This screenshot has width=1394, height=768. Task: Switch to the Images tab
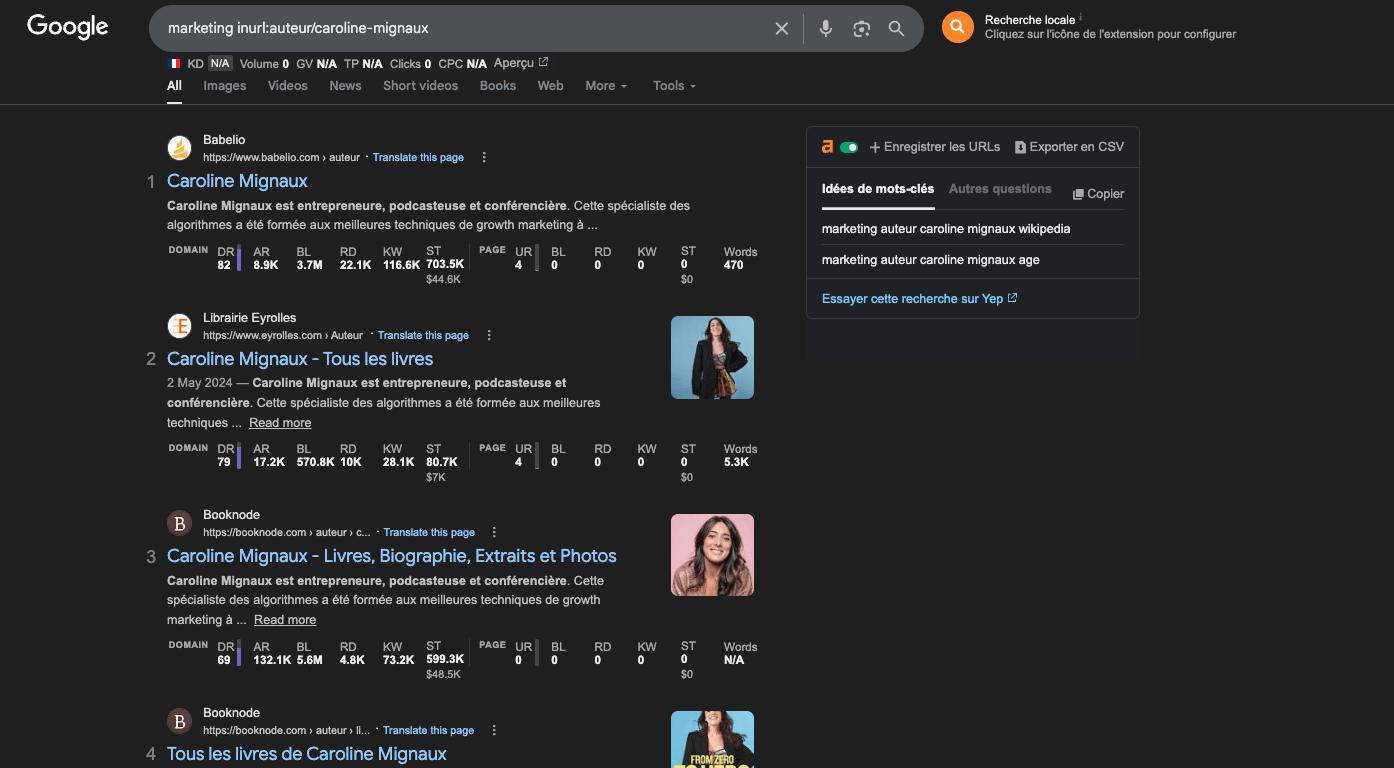(224, 86)
